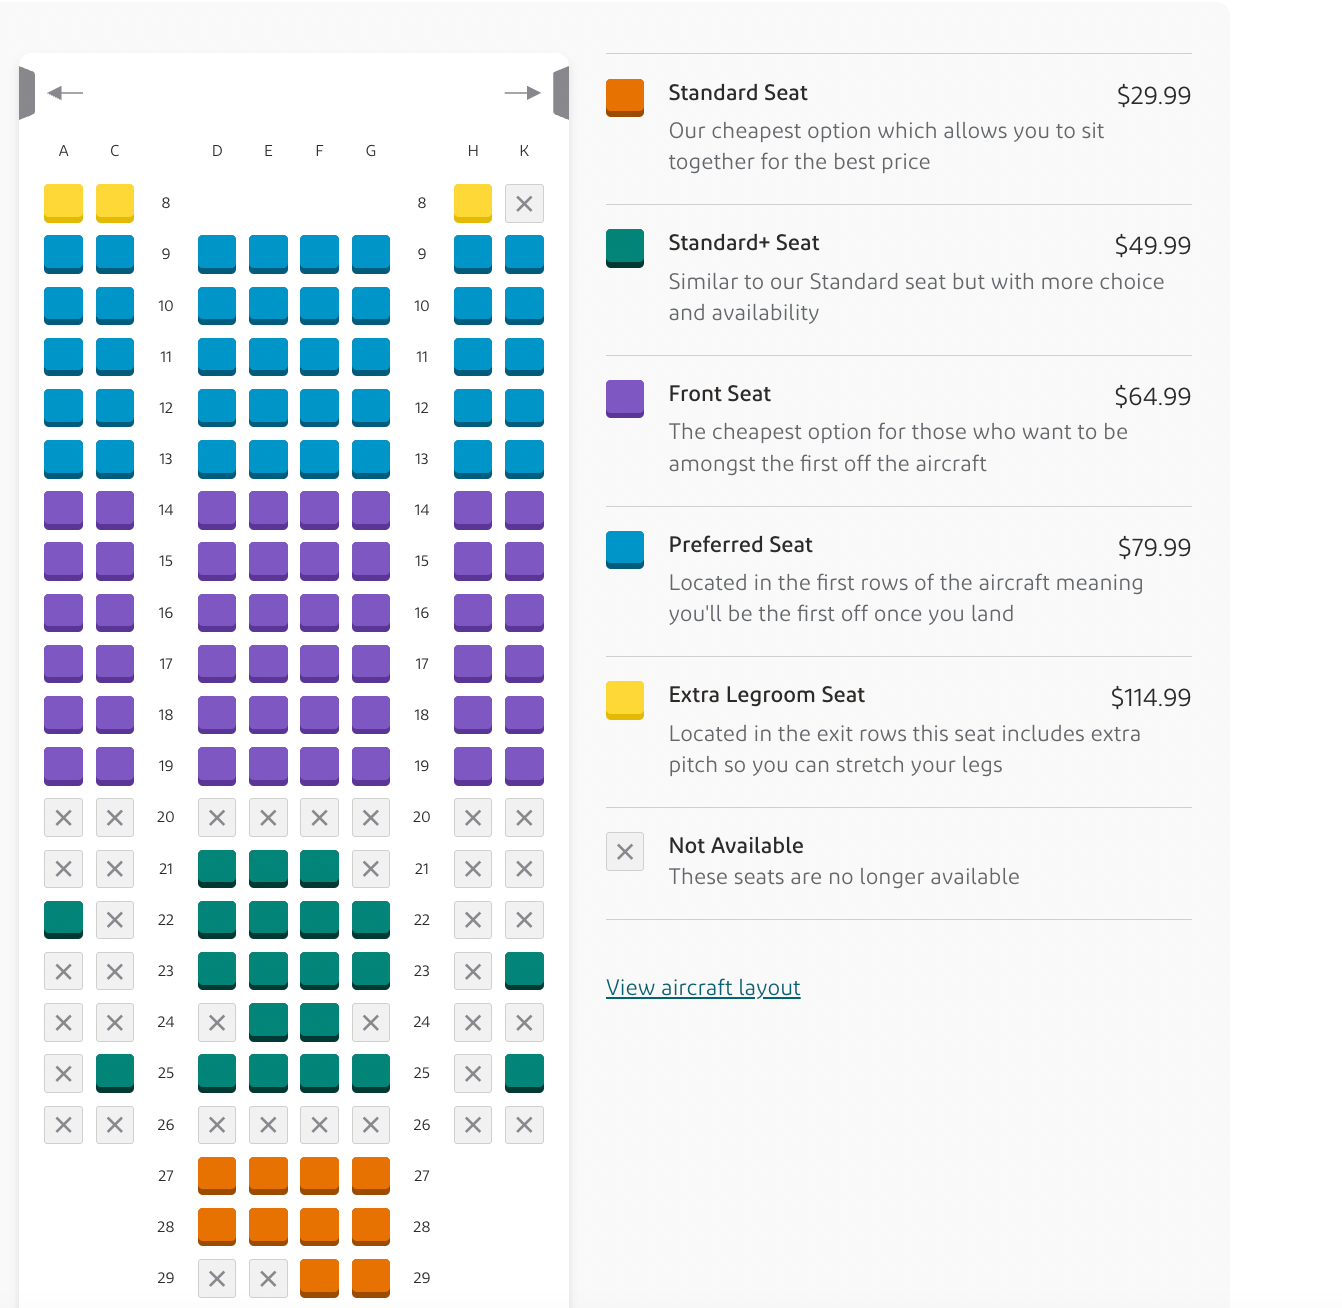Image resolution: width=1342 pixels, height=1308 pixels.
Task: Select Standard+ seat 24E
Action: tap(268, 1022)
